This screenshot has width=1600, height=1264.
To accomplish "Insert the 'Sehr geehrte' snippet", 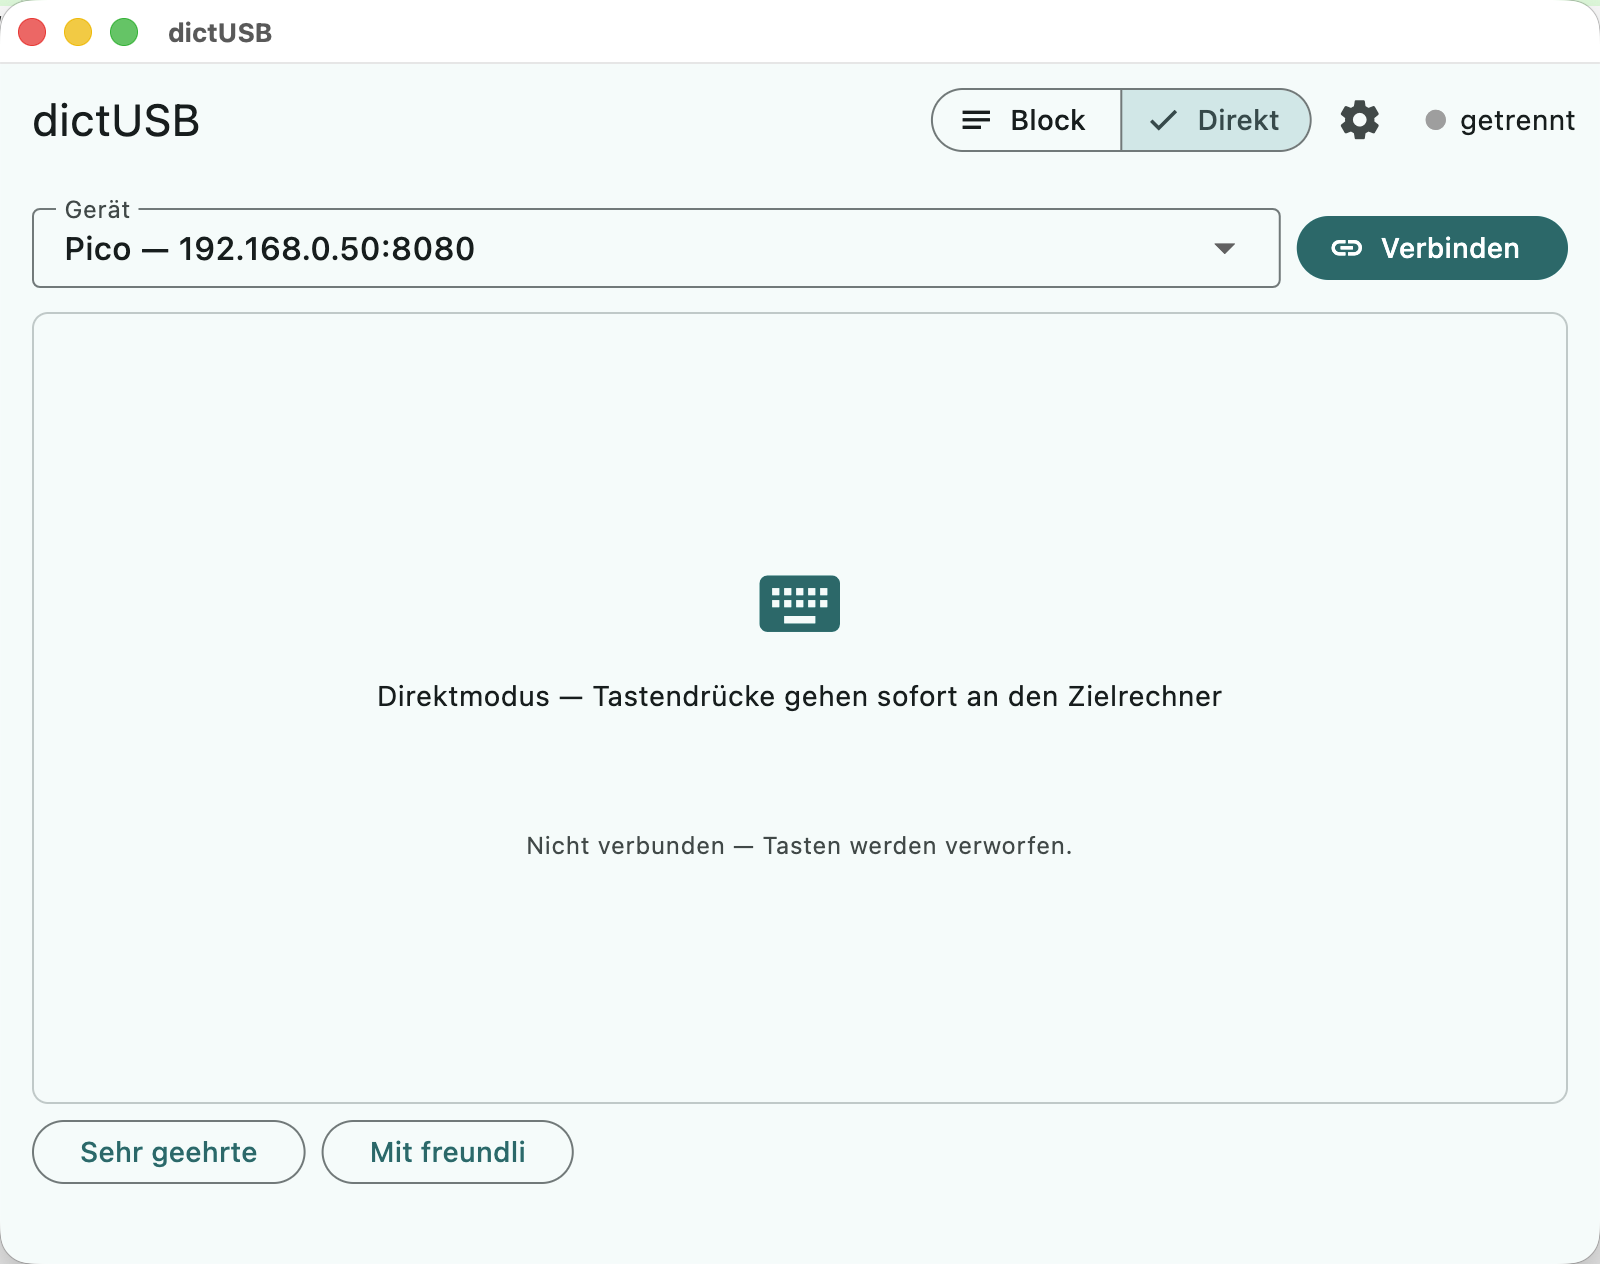I will click(169, 1152).
